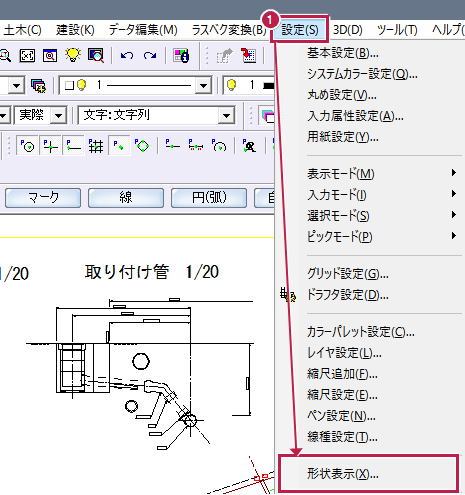Select カラーパレット設定(C)... menu entry
This screenshot has width=465, height=495.
tap(360, 332)
